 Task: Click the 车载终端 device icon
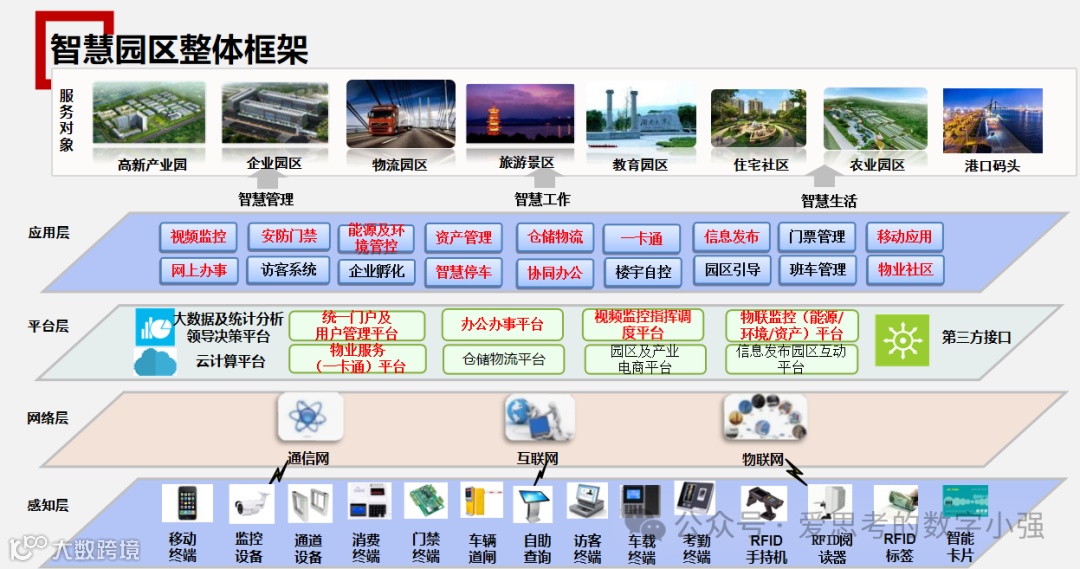[641, 501]
